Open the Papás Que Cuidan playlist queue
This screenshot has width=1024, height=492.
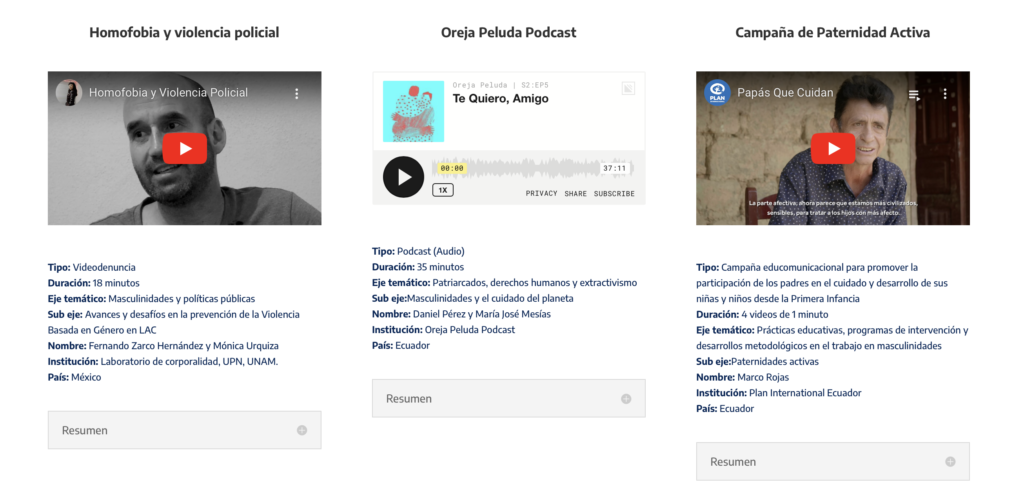[914, 94]
